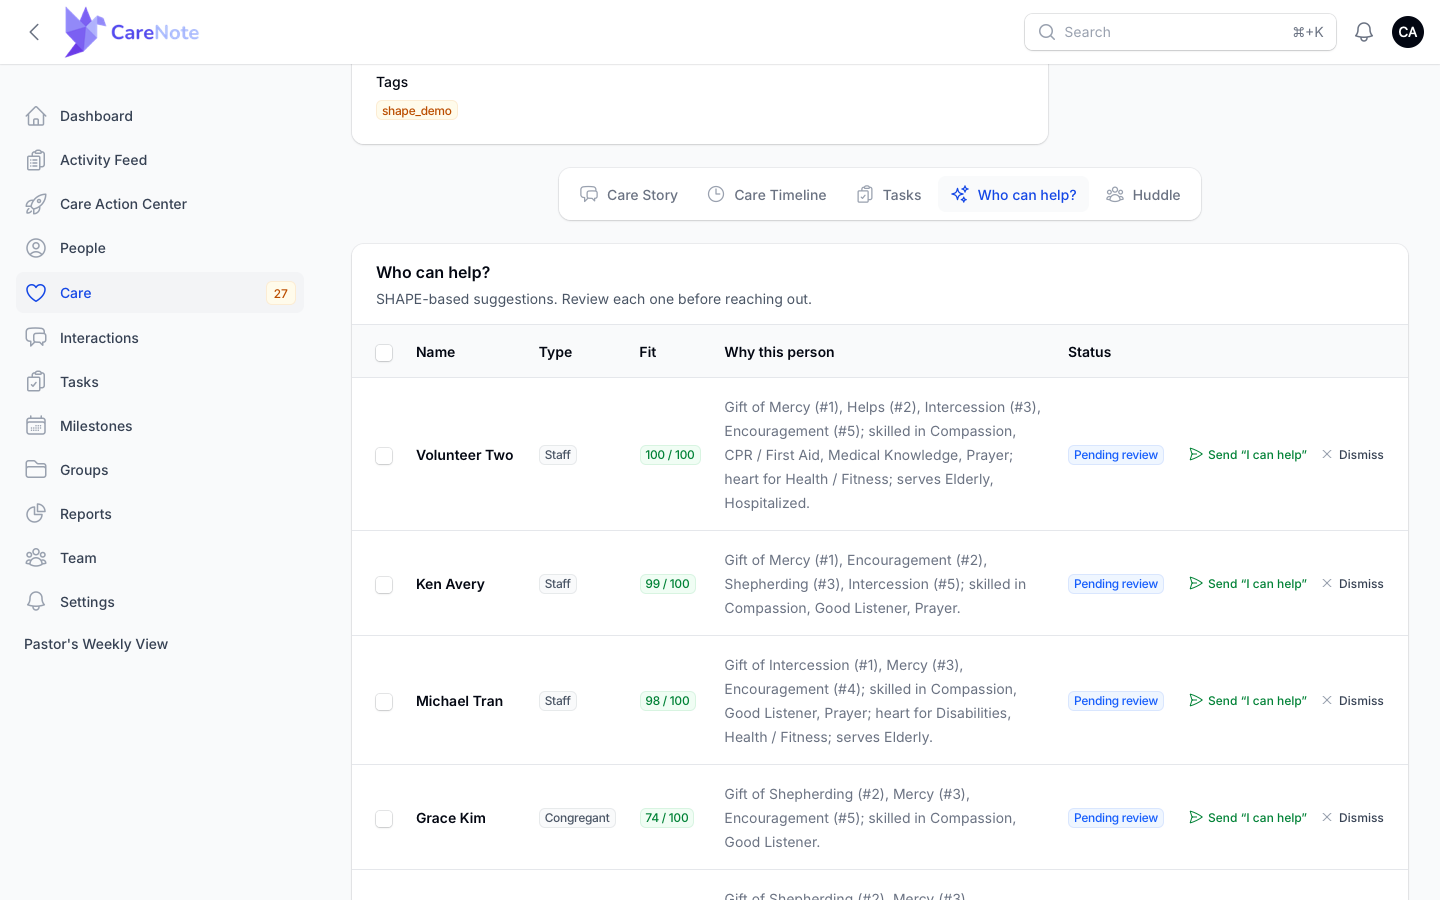Click the back arrow icon
The width and height of the screenshot is (1440, 900).
pyautogui.click(x=35, y=32)
